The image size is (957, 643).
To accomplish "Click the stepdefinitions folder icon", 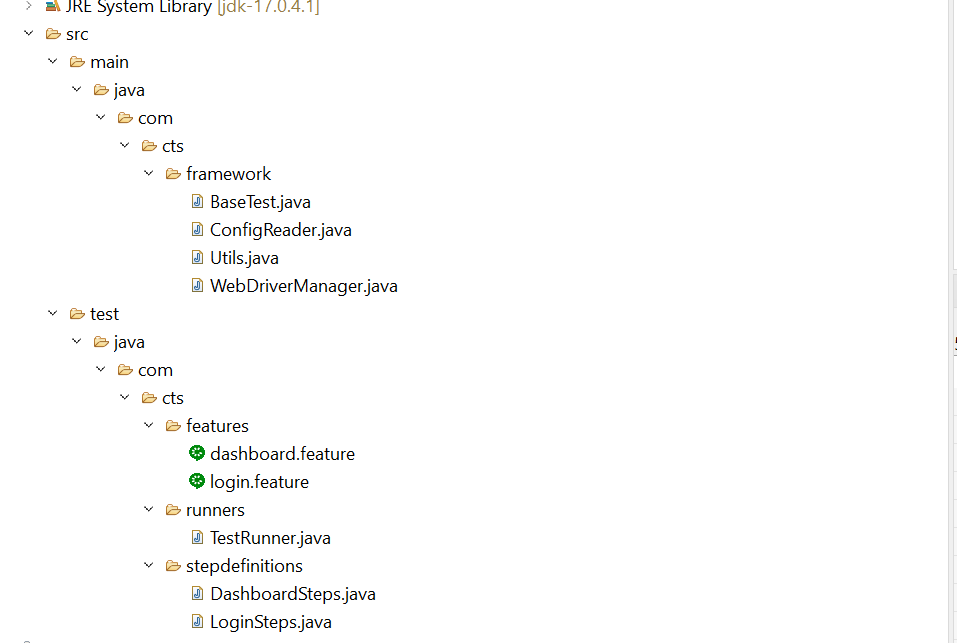I will pyautogui.click(x=173, y=565).
